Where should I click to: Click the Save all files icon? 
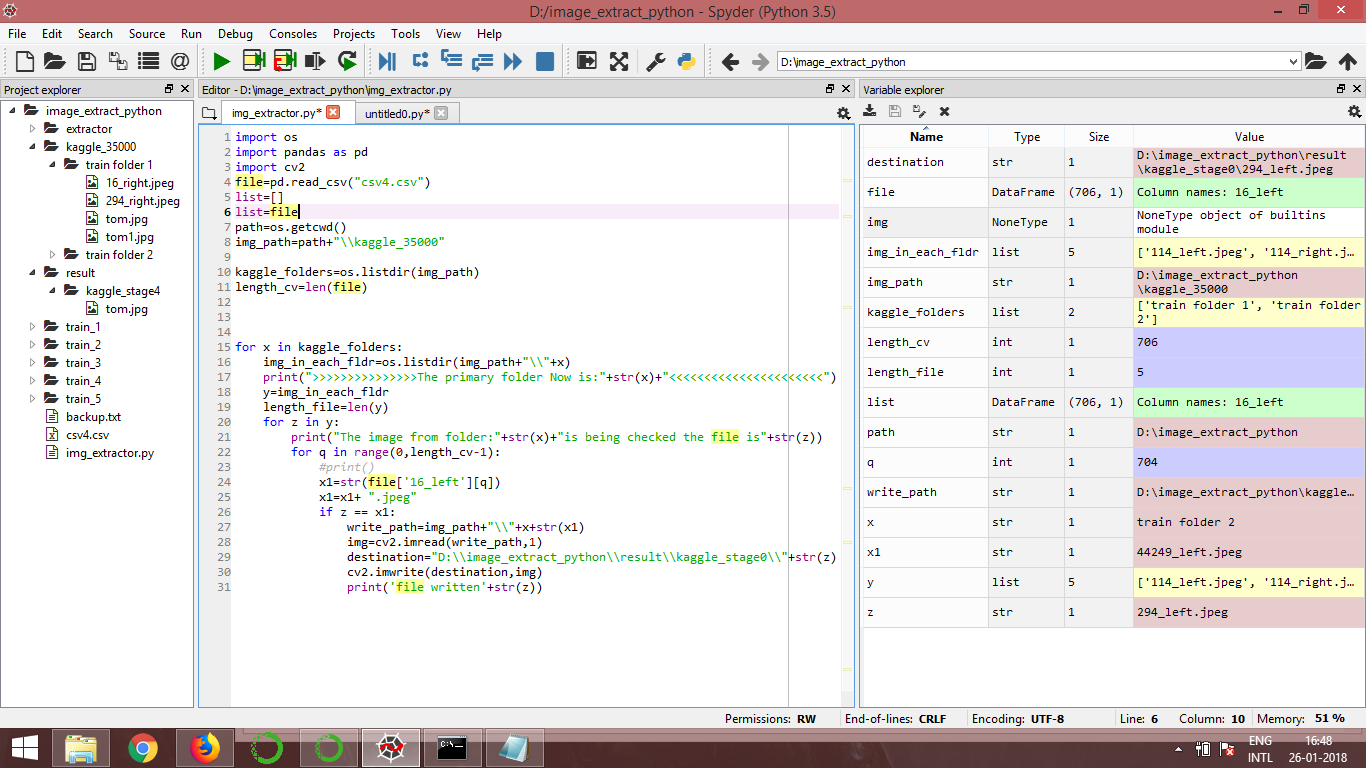point(117,62)
